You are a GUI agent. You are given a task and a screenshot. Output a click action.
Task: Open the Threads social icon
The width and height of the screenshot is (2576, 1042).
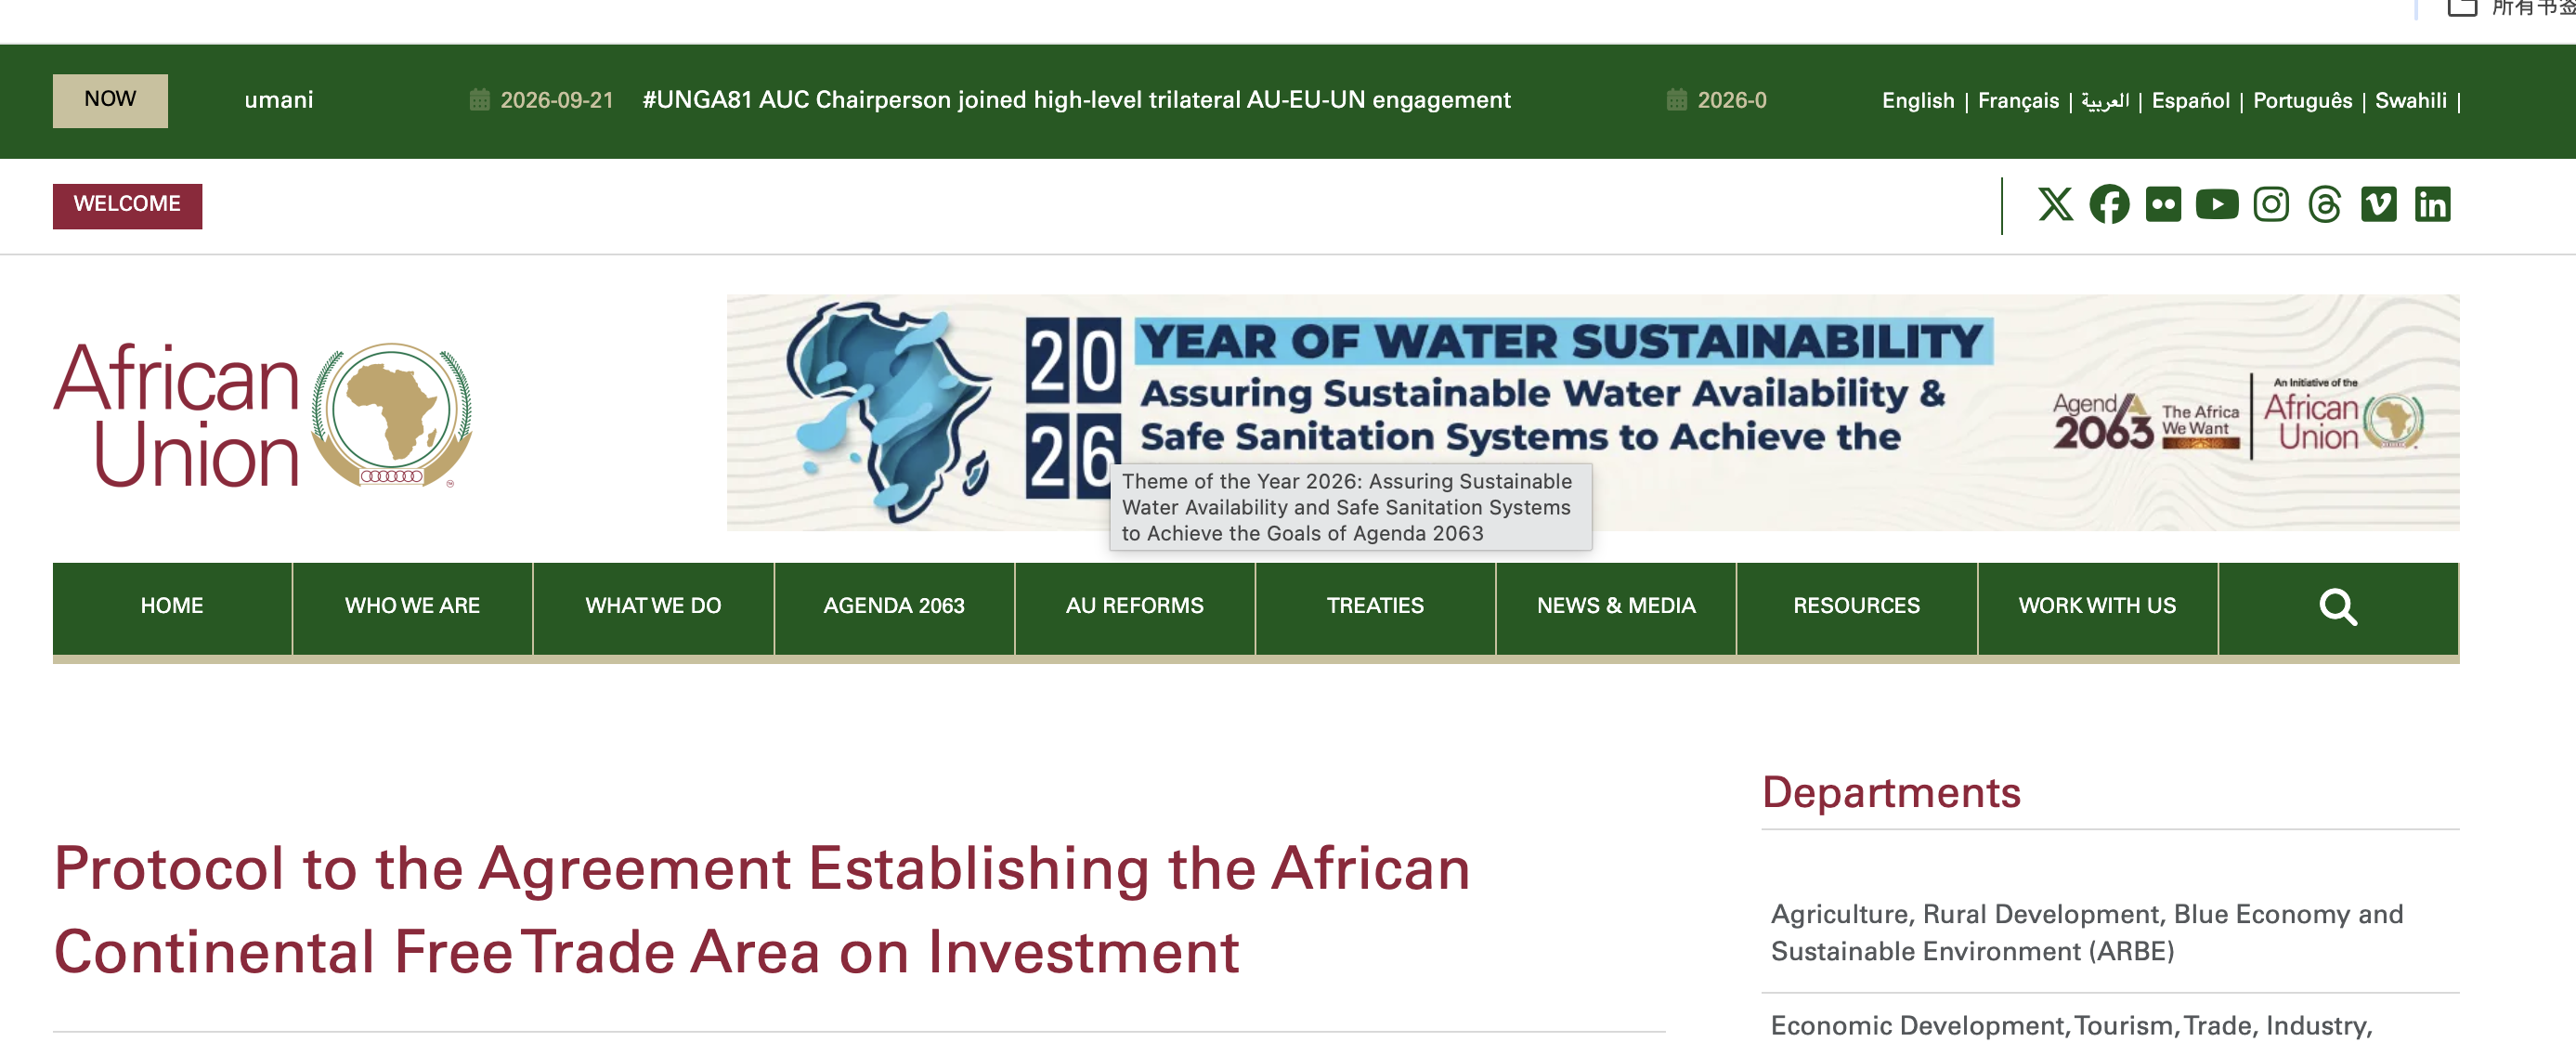pyautogui.click(x=2325, y=204)
